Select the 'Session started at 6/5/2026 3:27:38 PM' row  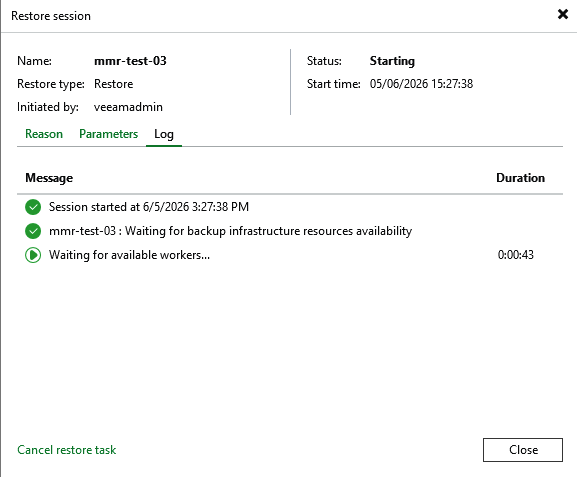(290, 207)
